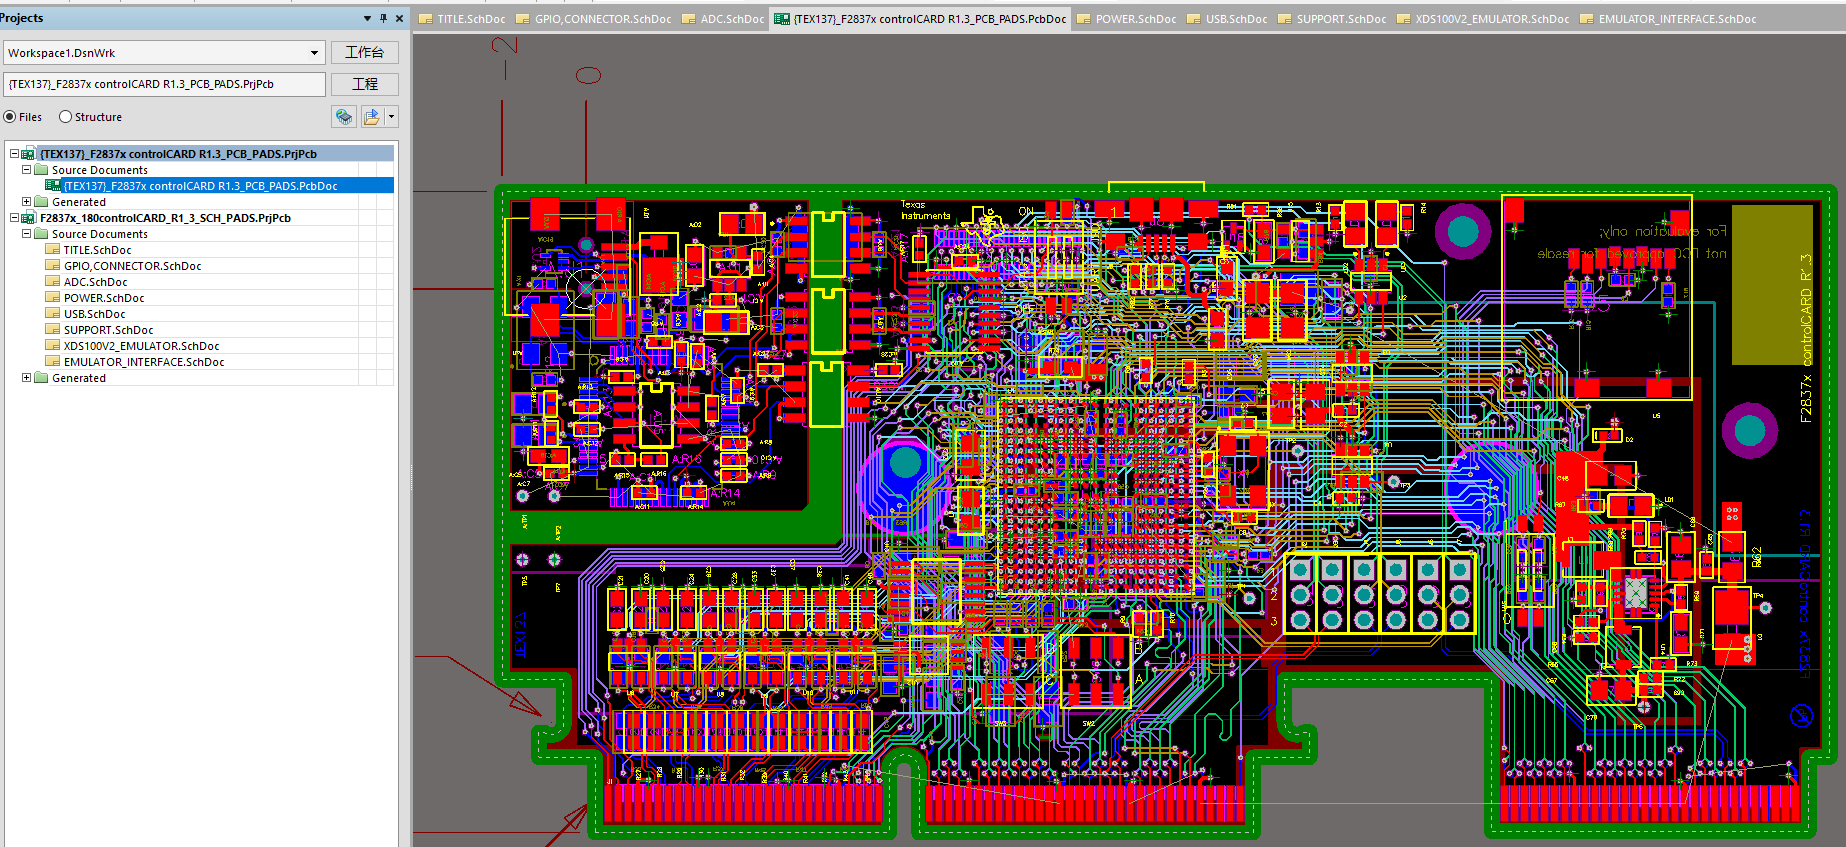
Task: Click the ADC.SchDoc file icon in tree
Action: coord(53,282)
